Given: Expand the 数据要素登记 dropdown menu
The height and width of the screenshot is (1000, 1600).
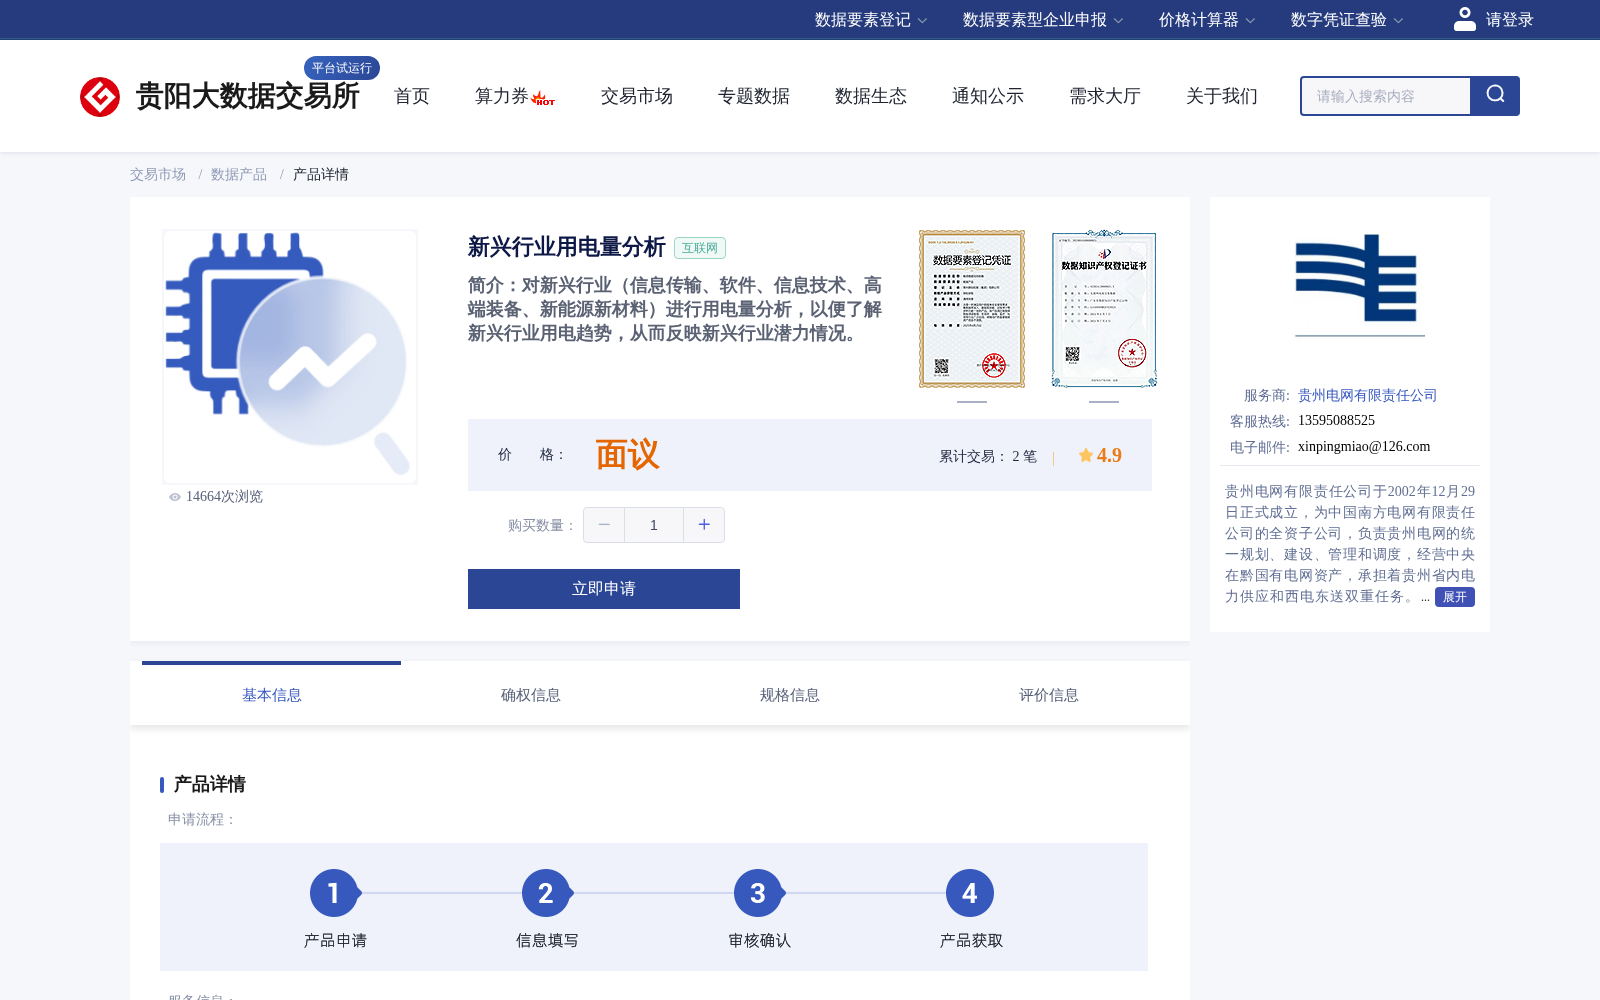Looking at the screenshot, I should click(871, 20).
